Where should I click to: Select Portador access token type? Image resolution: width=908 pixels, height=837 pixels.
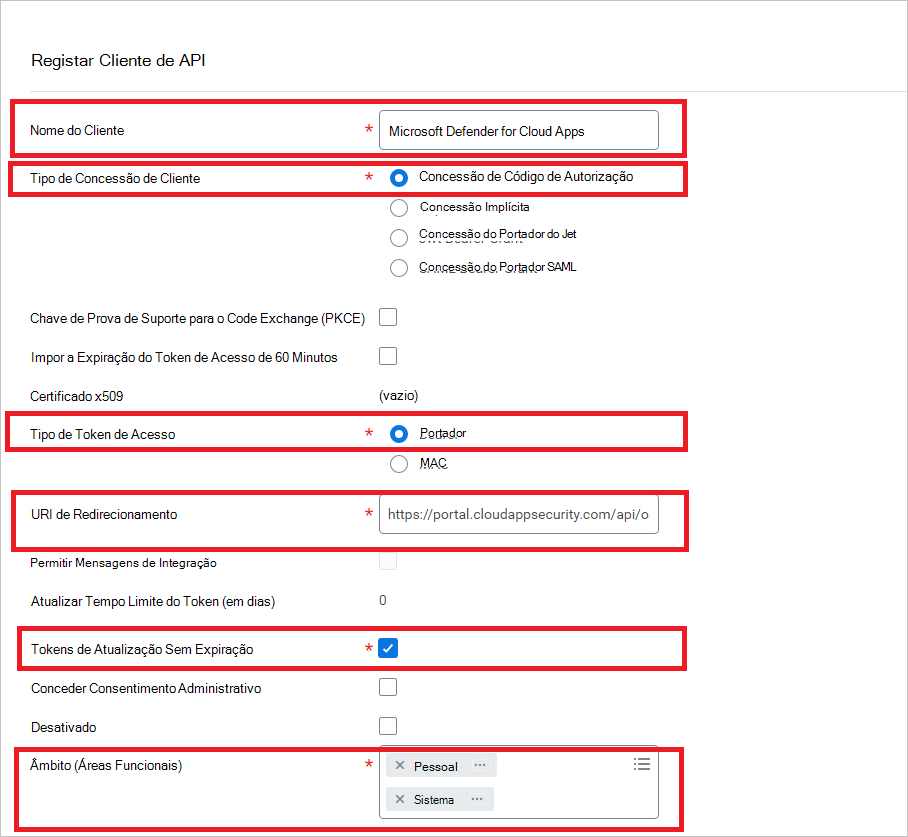[399, 433]
